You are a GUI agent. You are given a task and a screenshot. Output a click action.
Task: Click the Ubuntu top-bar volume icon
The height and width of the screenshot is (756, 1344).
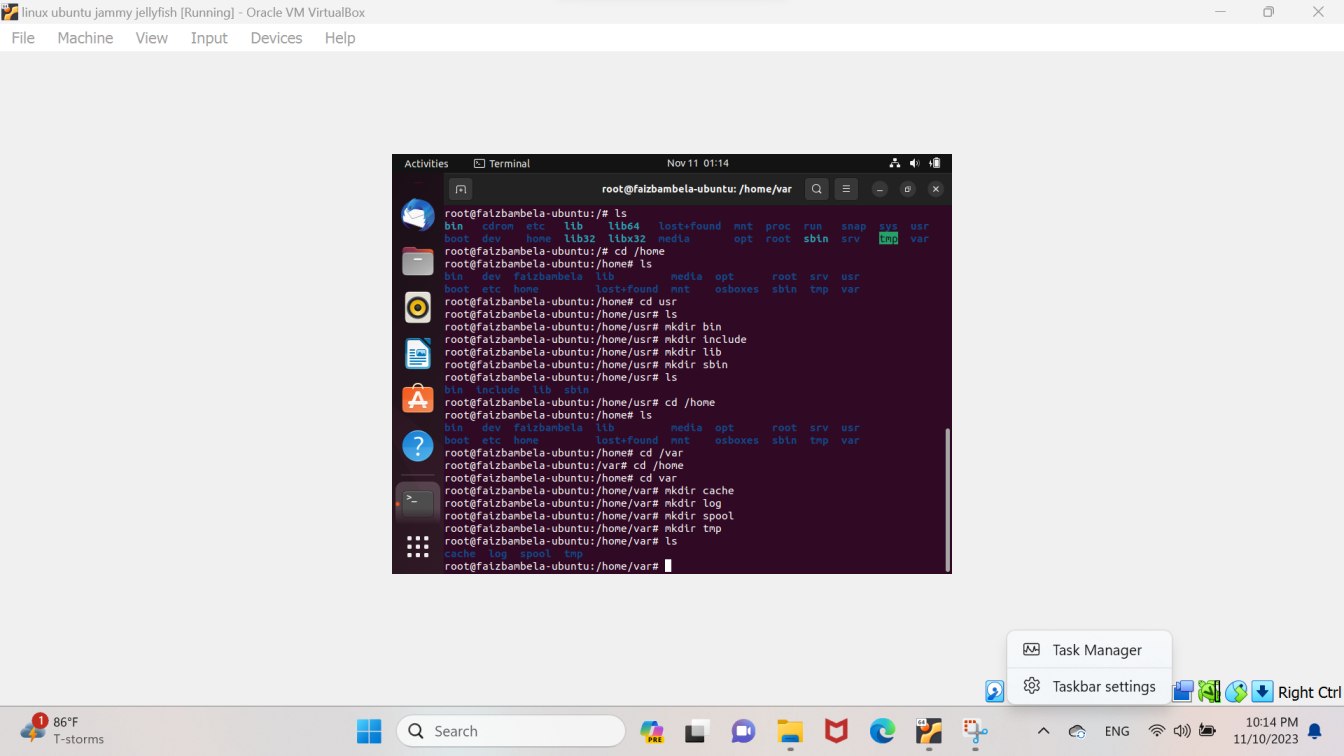pos(915,163)
